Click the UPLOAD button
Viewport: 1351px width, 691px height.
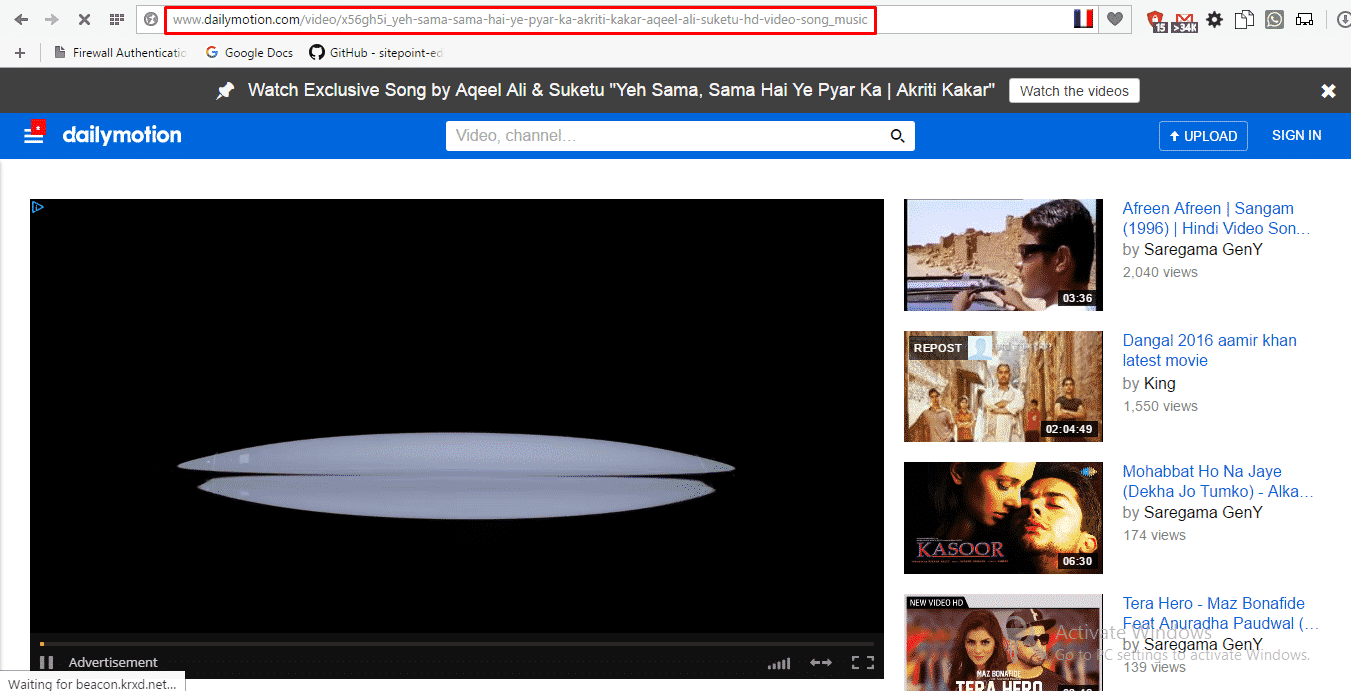(x=1203, y=136)
